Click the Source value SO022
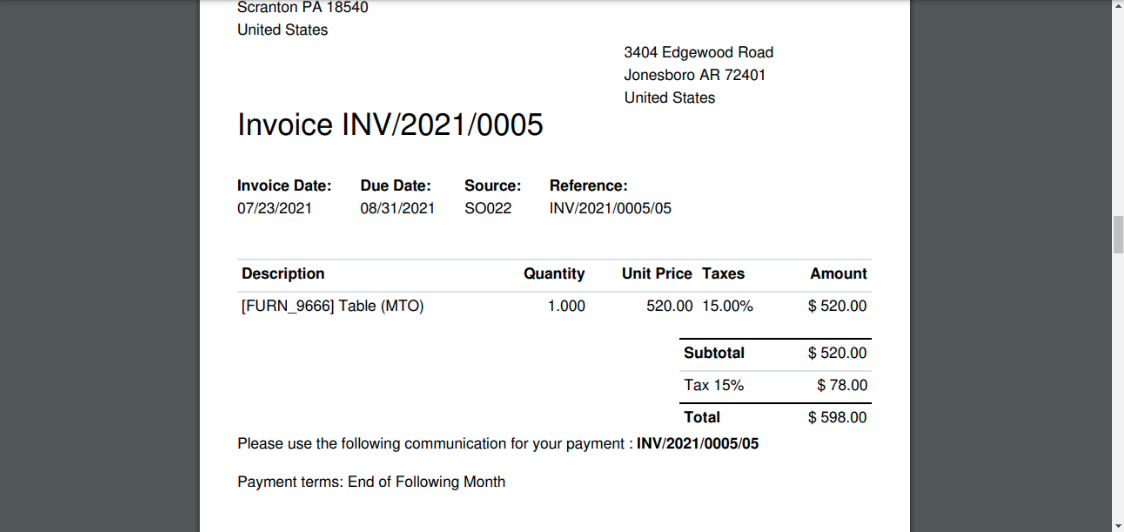This screenshot has width=1124, height=532. pos(488,209)
